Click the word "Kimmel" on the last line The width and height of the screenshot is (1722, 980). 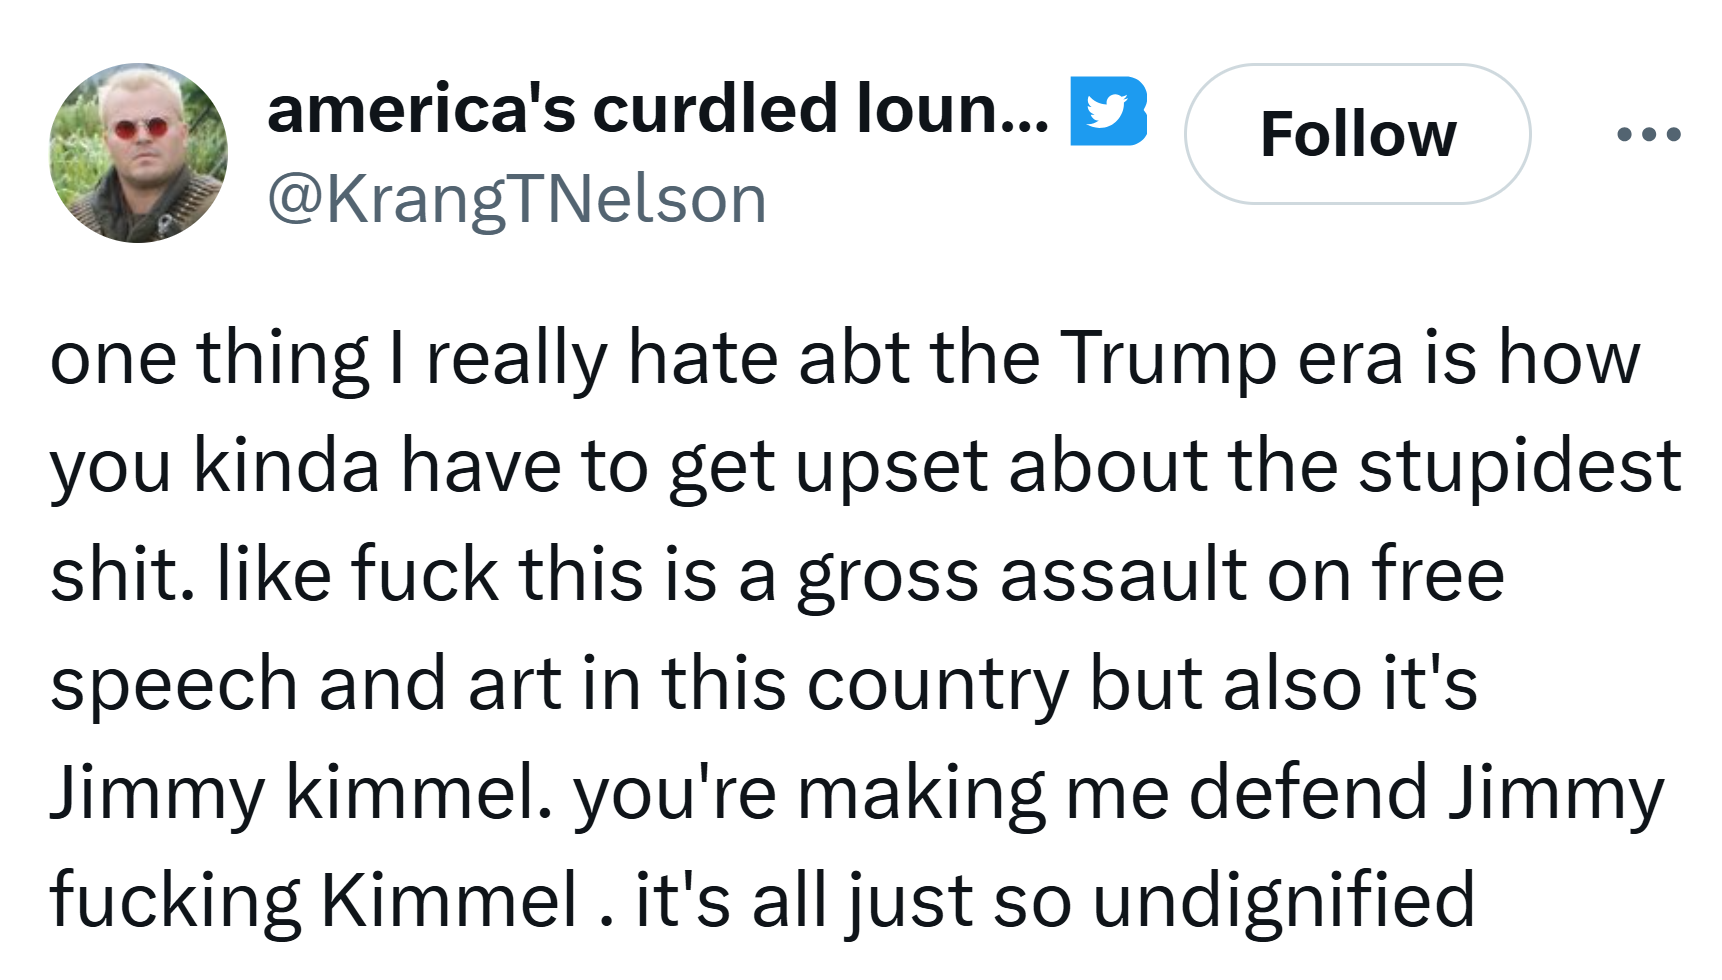[x=449, y=900]
